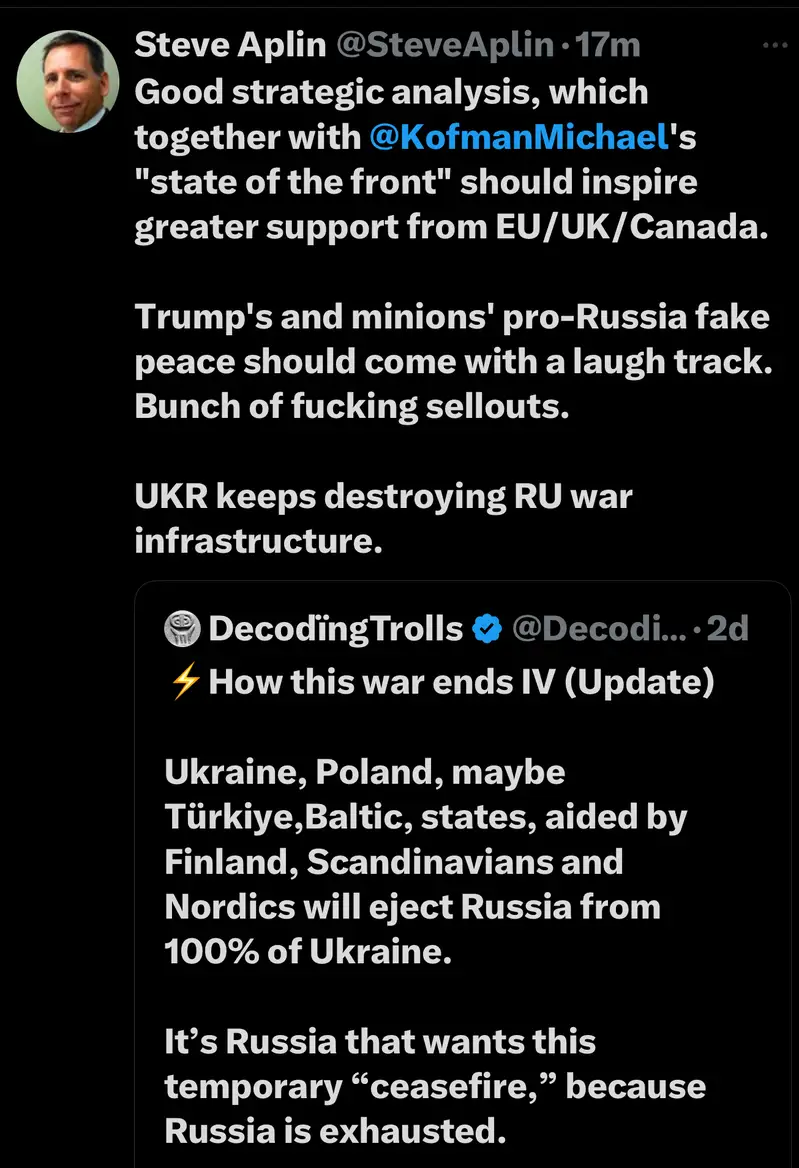
Task: Select the "UKR keeps destroying RU war" line
Action: 384,497
